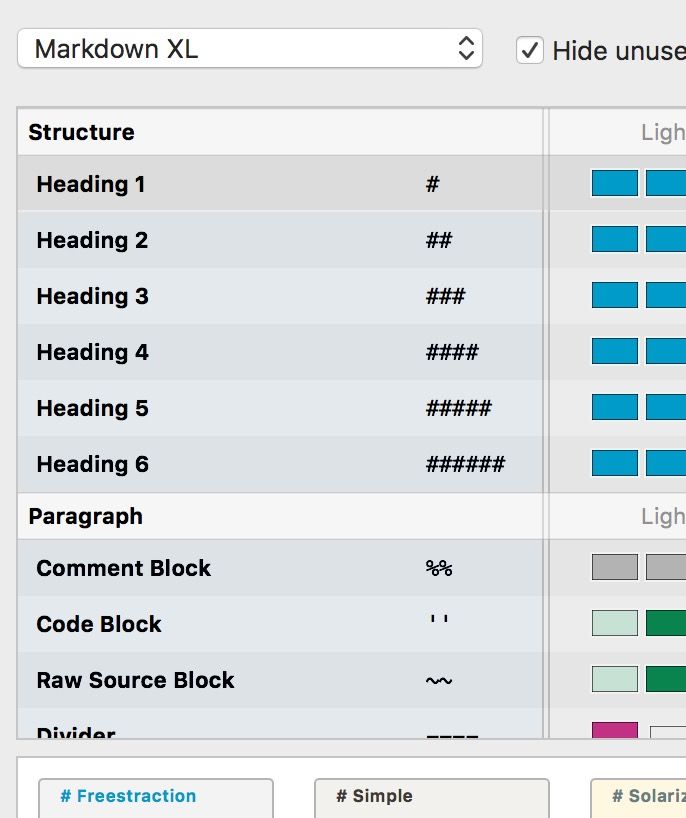Choose the Solarized theme thumbnail

pos(640,798)
